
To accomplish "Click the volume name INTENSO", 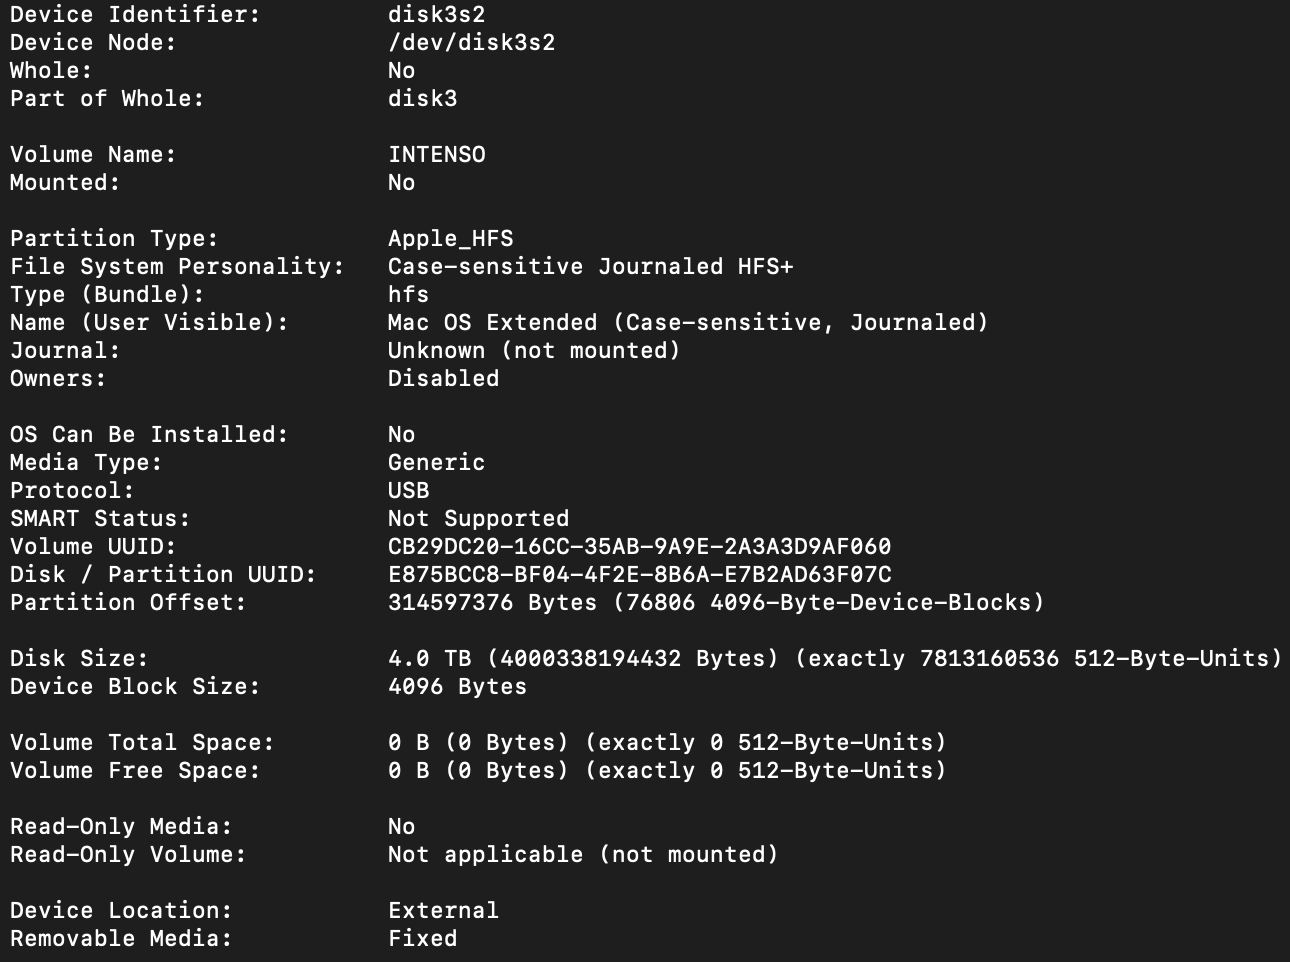I will click(x=436, y=155).
